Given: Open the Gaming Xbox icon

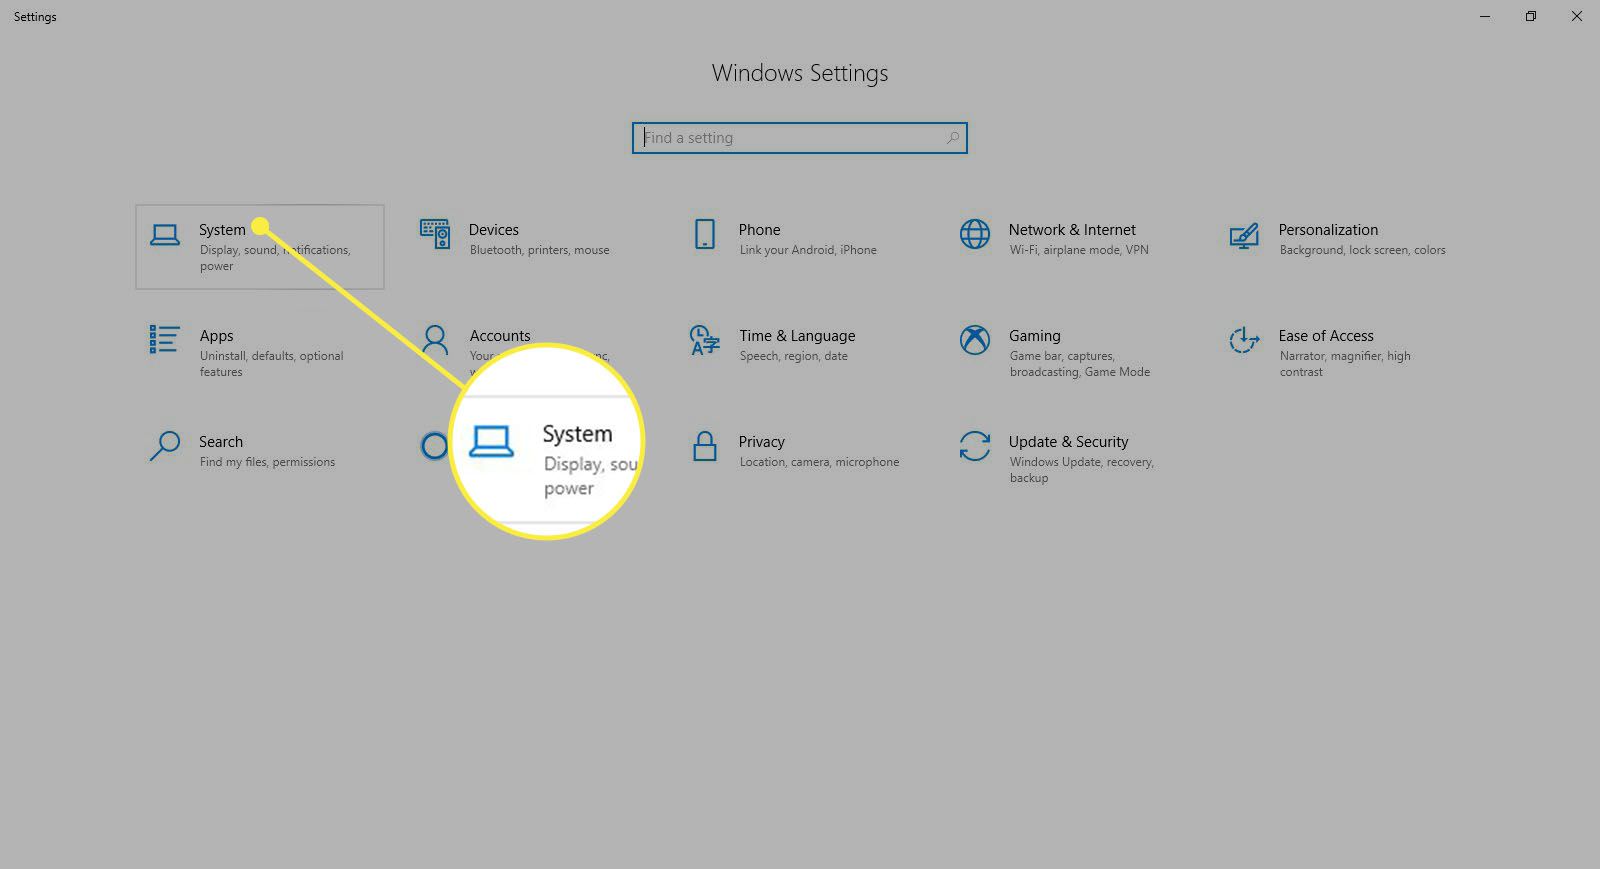Looking at the screenshot, I should [x=975, y=340].
